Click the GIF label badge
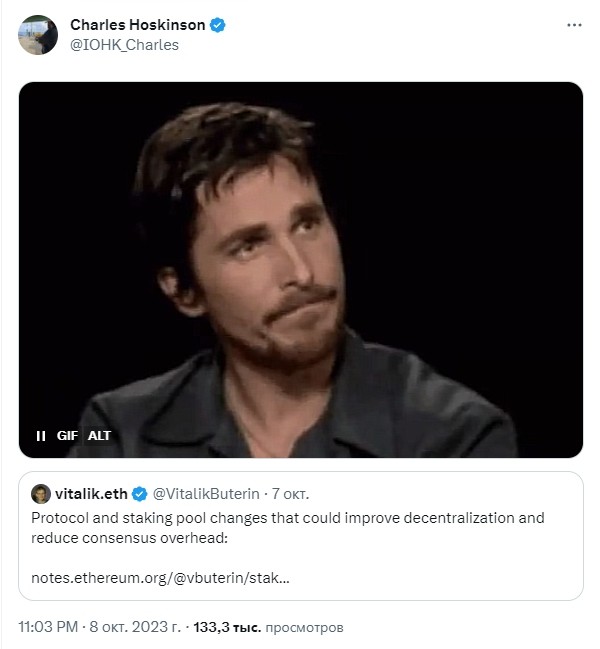 [67, 436]
